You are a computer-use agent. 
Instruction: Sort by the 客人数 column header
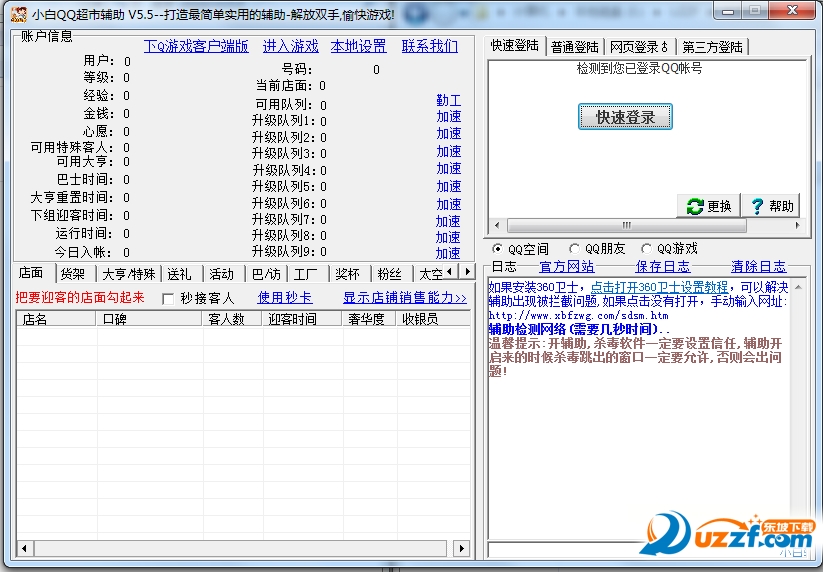click(231, 319)
